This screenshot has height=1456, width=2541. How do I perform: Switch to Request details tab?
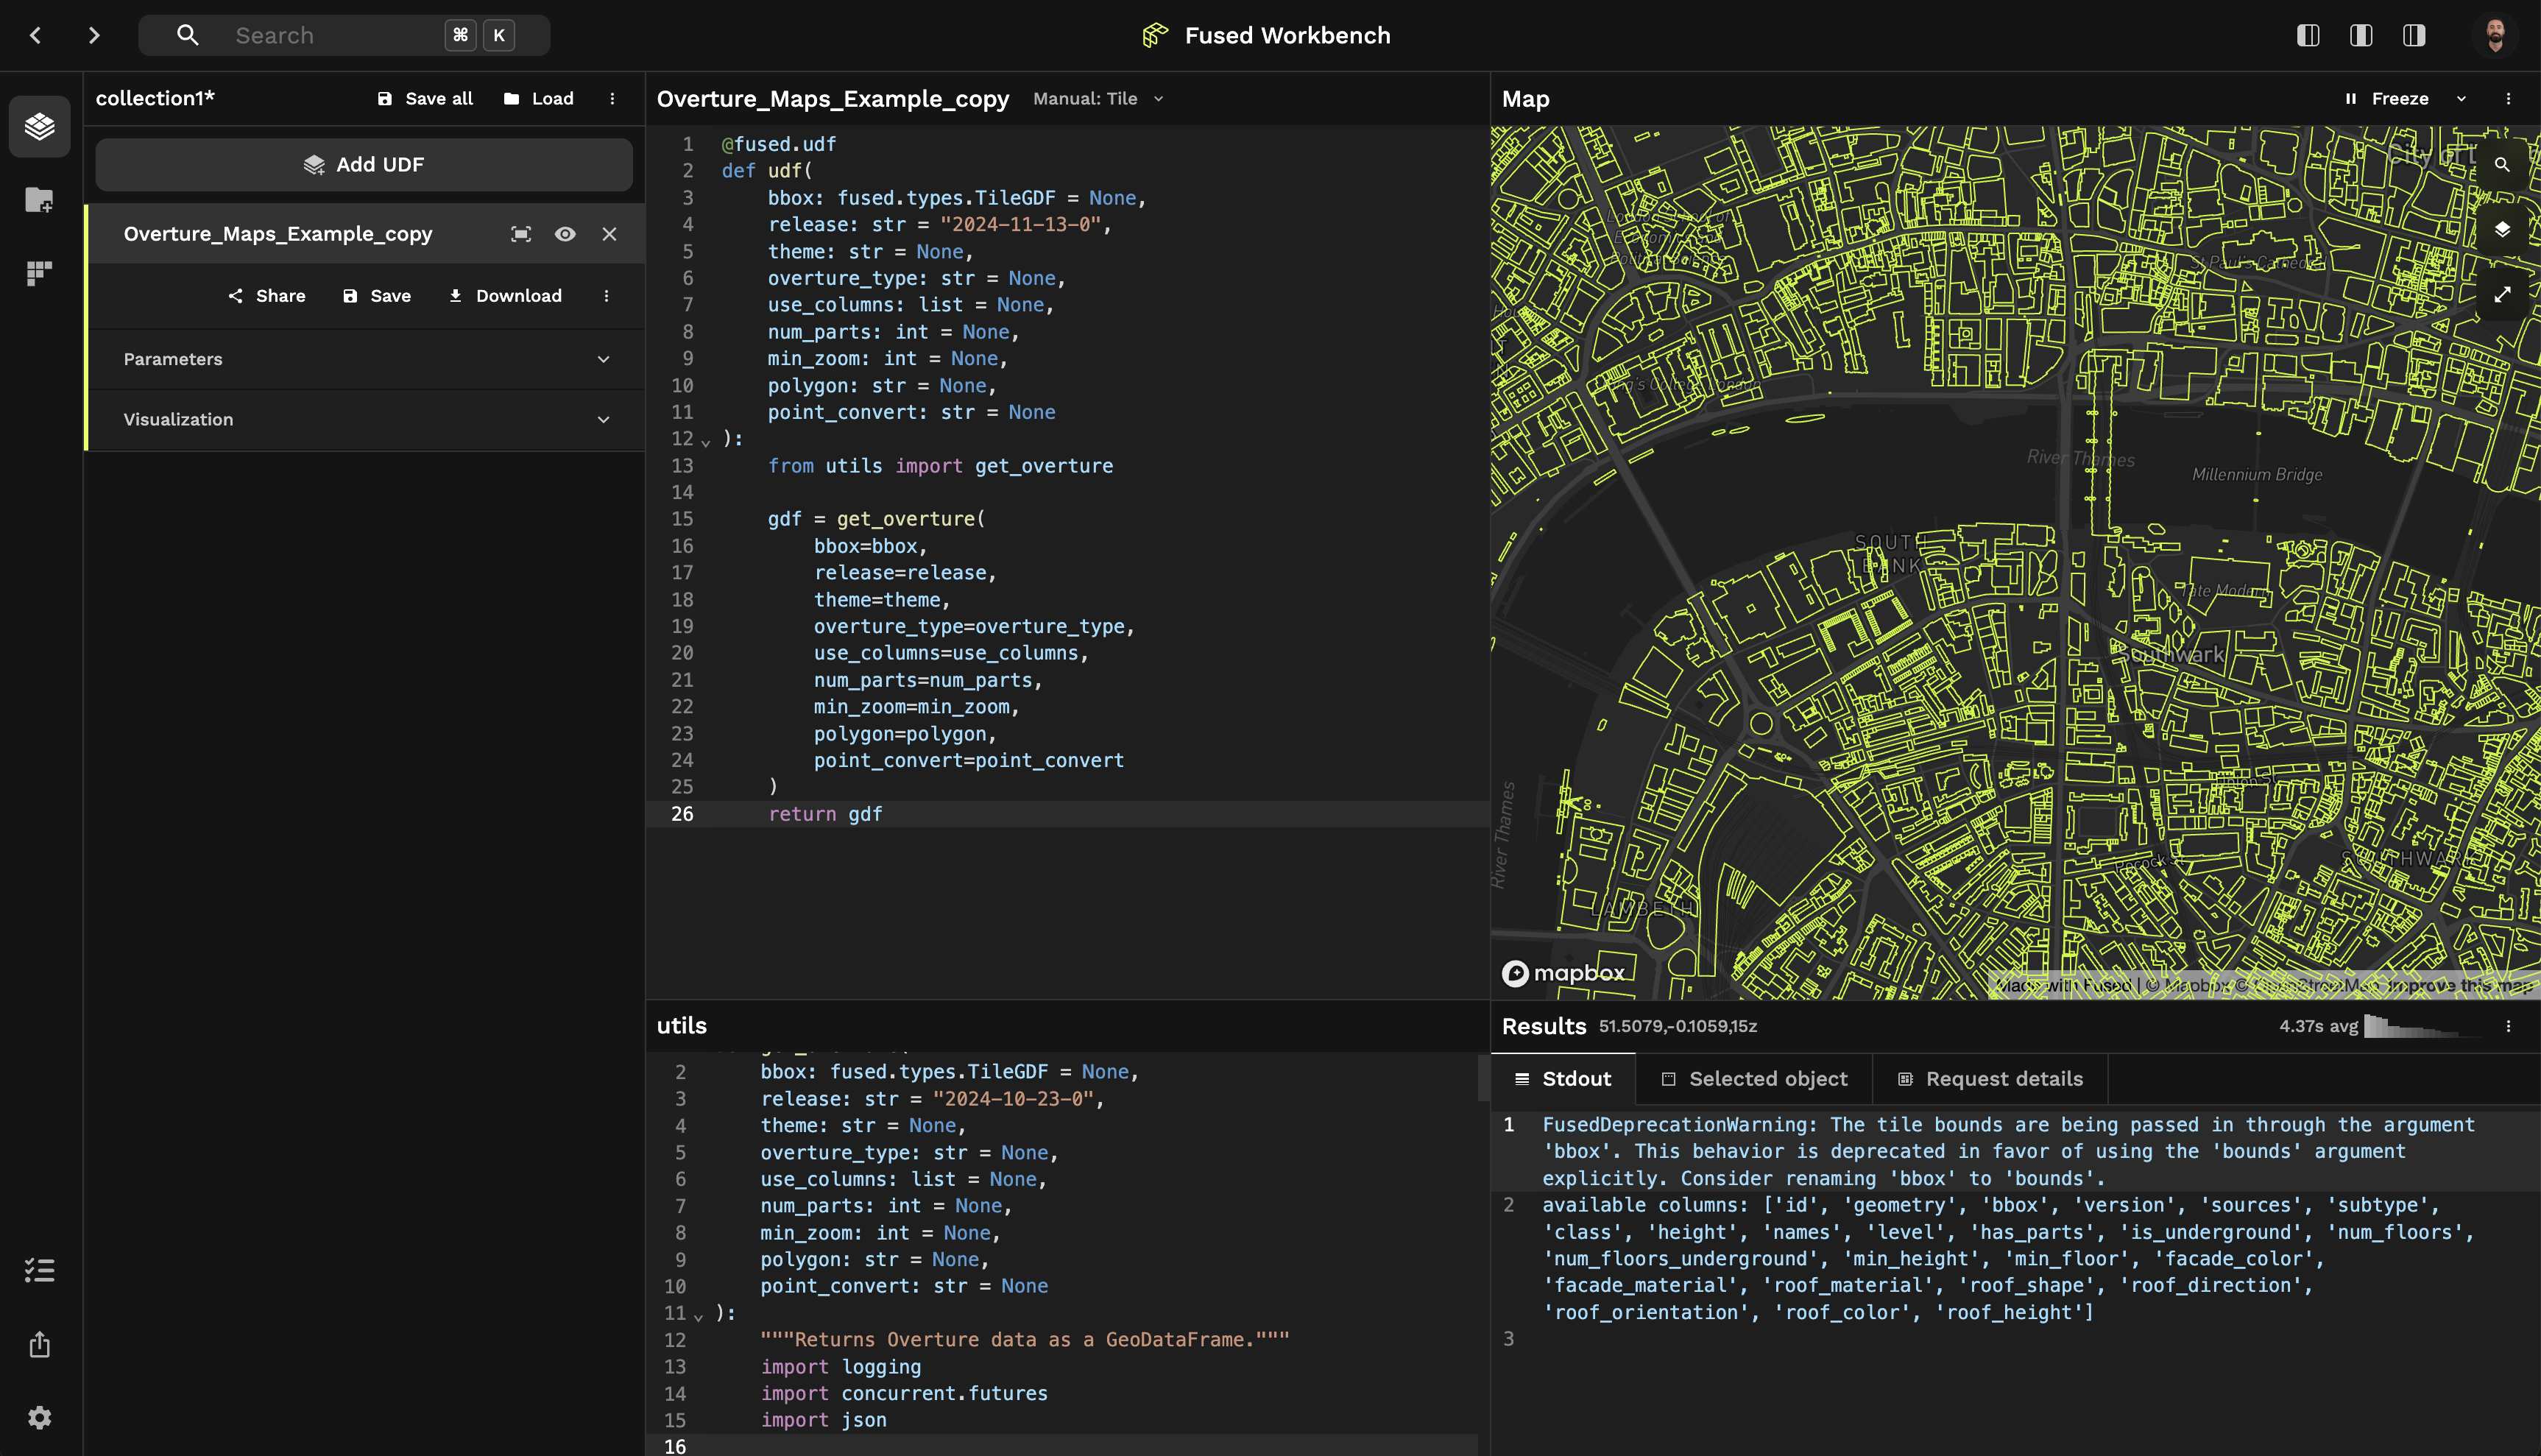coord(1990,1079)
